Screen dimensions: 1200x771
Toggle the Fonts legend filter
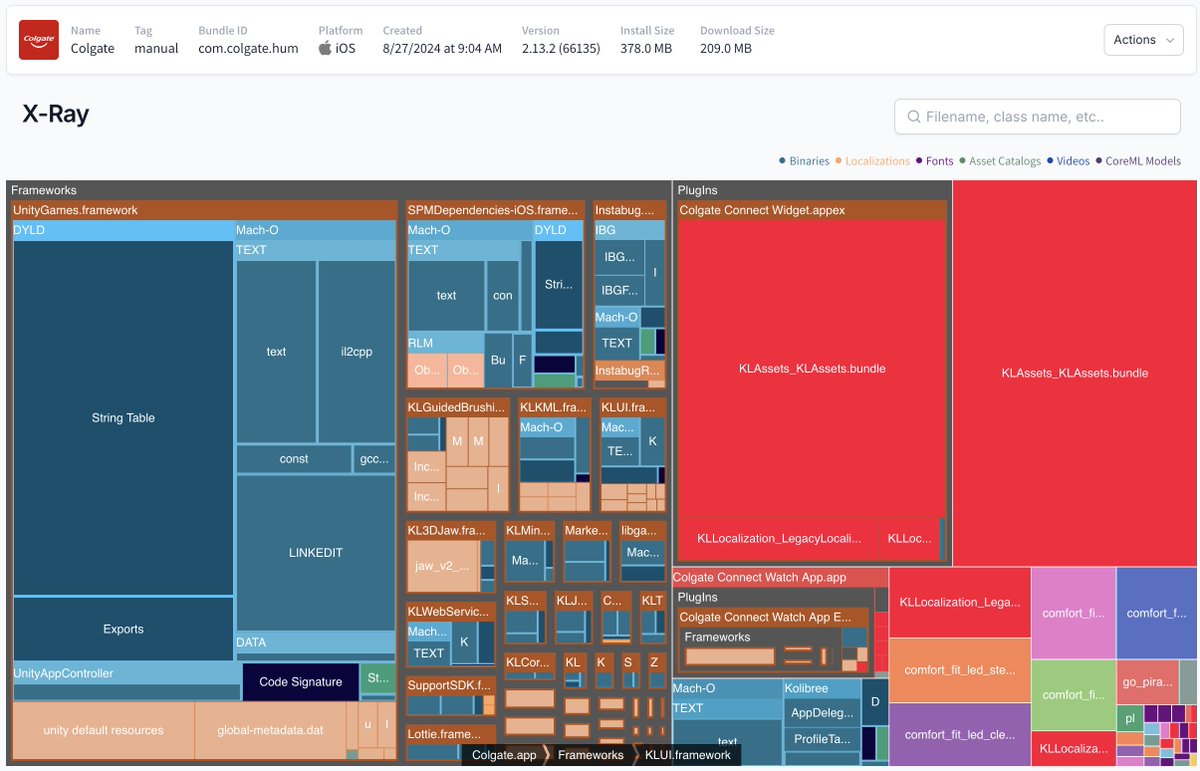pyautogui.click(x=934, y=161)
